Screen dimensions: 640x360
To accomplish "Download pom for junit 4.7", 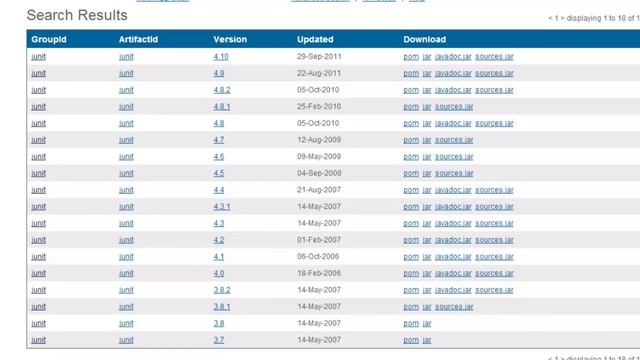I will 411,140.
